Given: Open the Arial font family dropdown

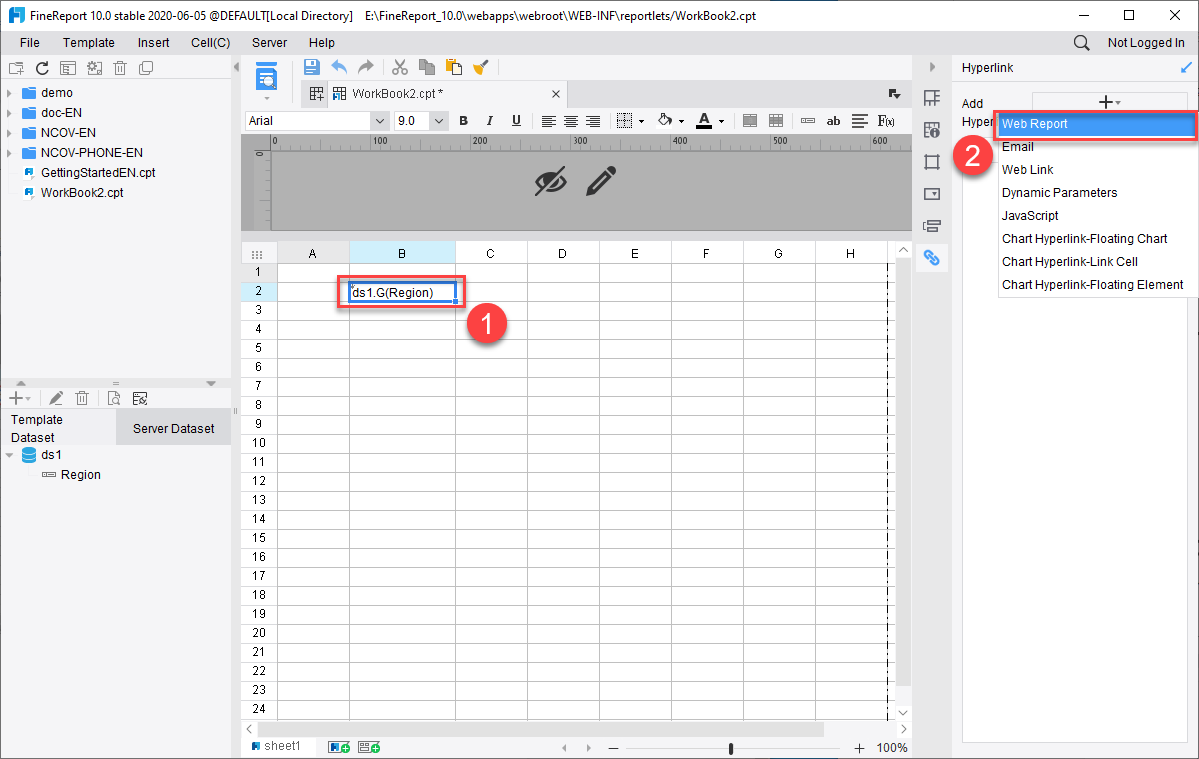Looking at the screenshot, I should point(379,120).
